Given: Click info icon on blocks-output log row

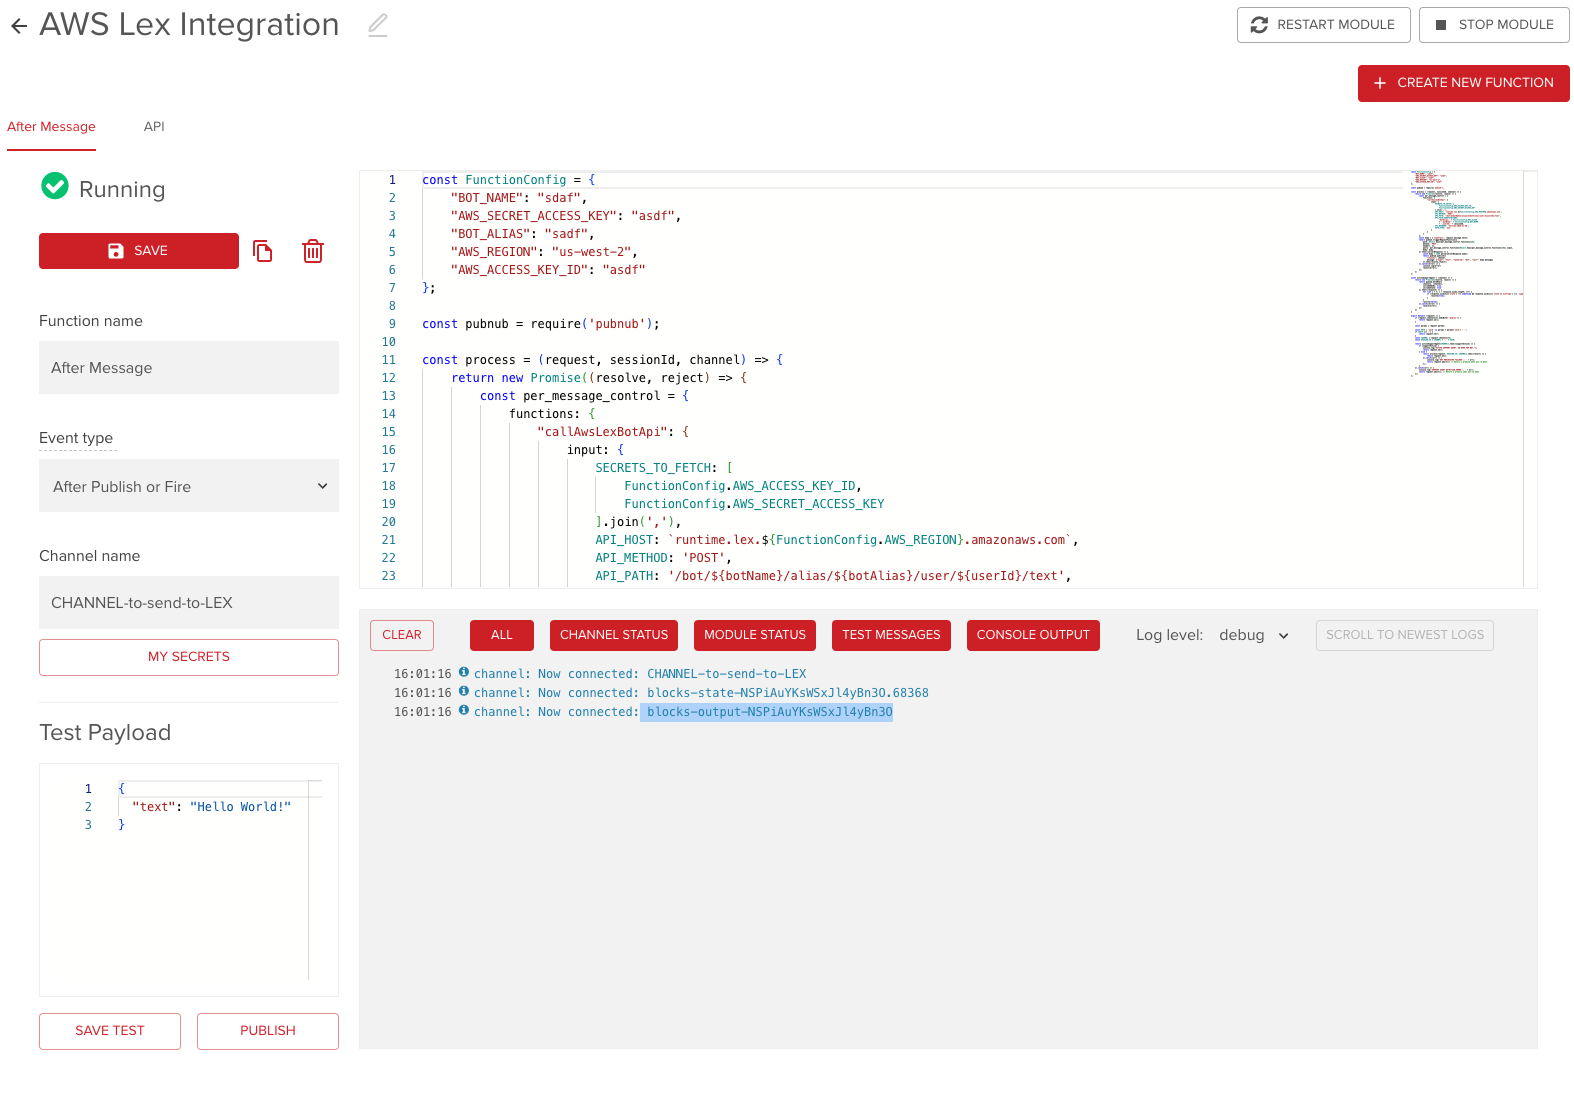Looking at the screenshot, I should click(x=464, y=711).
